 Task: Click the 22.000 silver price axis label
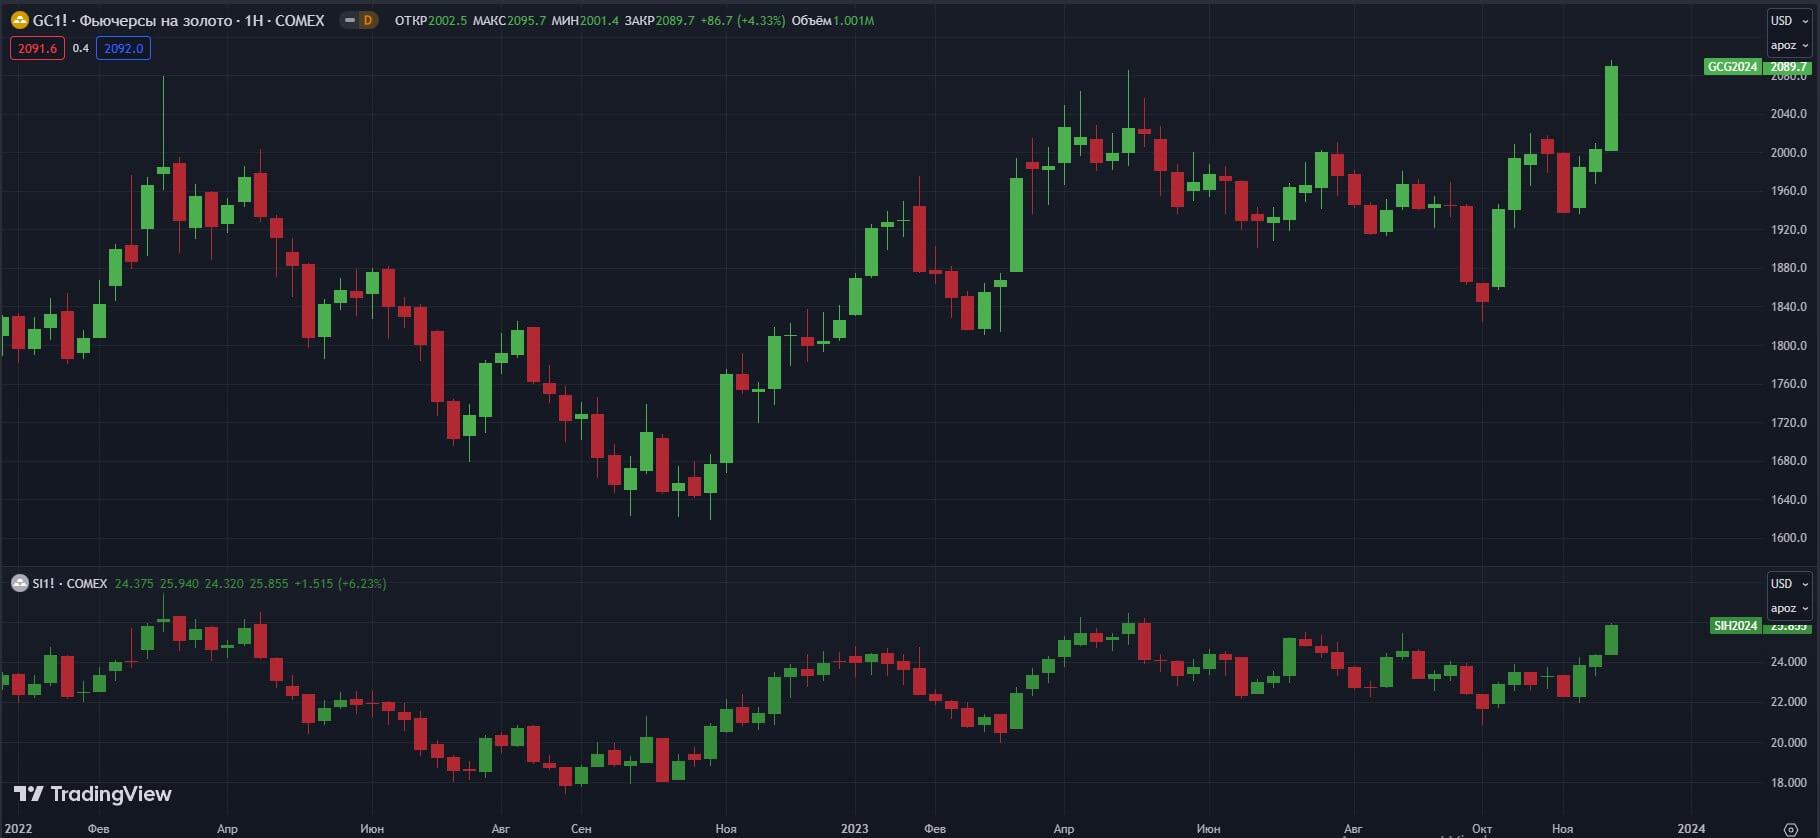pyautogui.click(x=1789, y=702)
